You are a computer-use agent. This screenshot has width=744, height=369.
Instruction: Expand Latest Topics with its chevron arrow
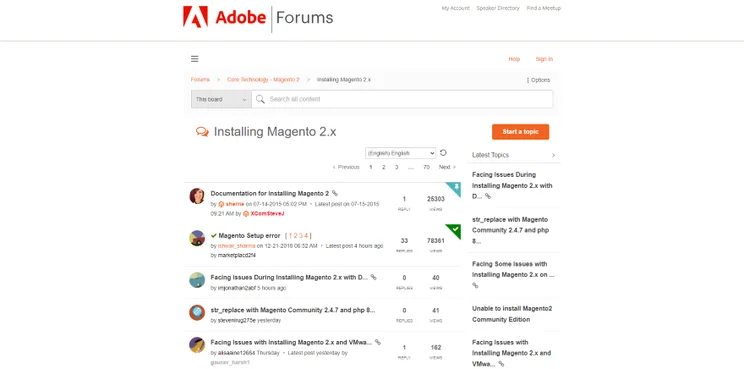553,155
